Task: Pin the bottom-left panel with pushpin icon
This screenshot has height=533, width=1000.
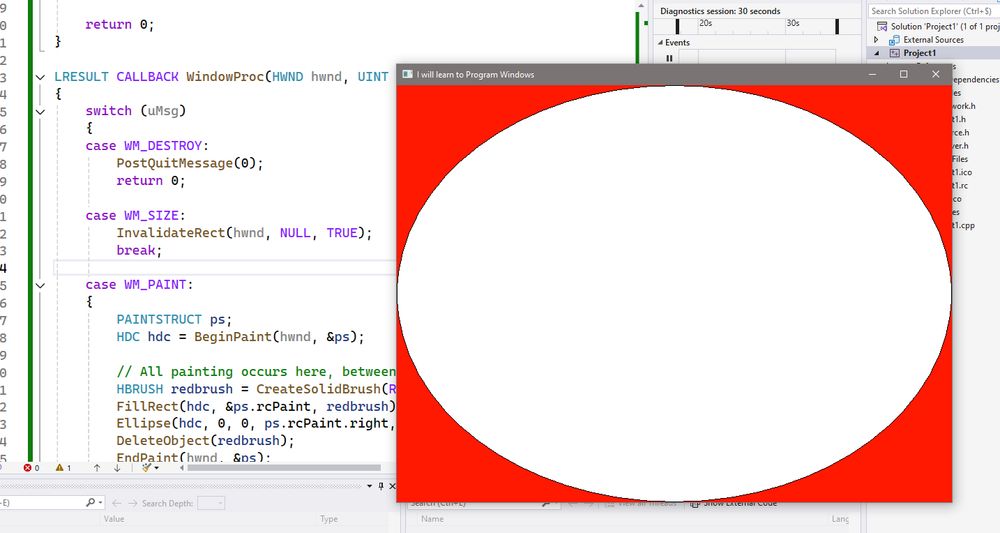Action: (381, 486)
